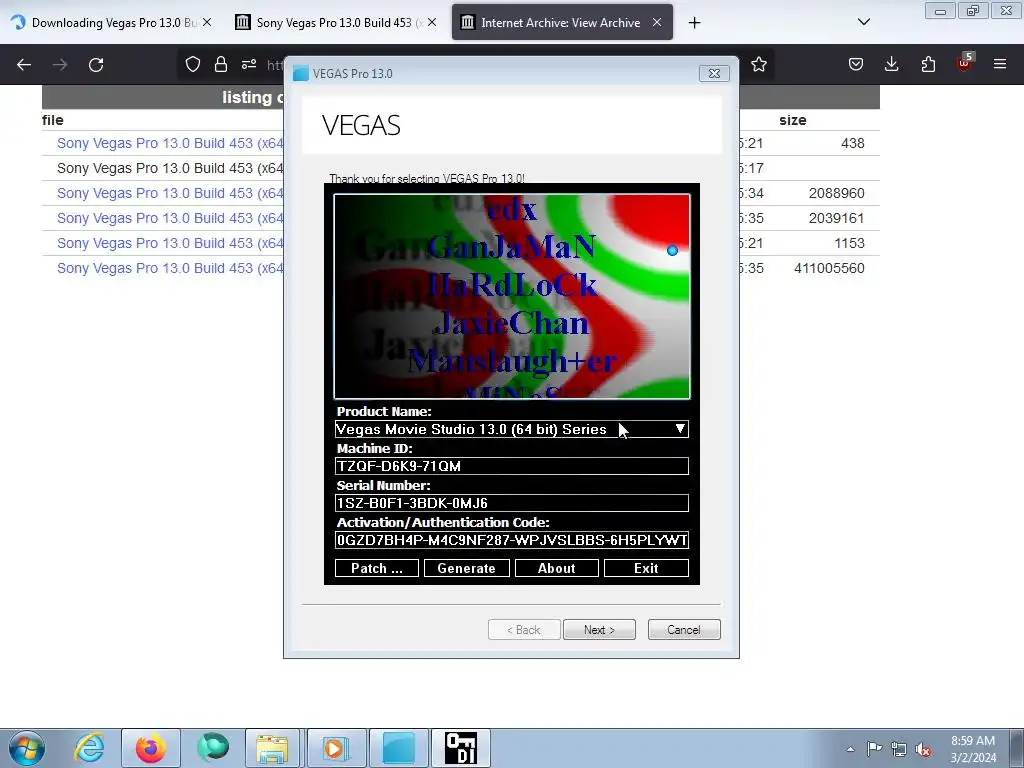
Task: Open the Action Center flag icon
Action: (874, 749)
